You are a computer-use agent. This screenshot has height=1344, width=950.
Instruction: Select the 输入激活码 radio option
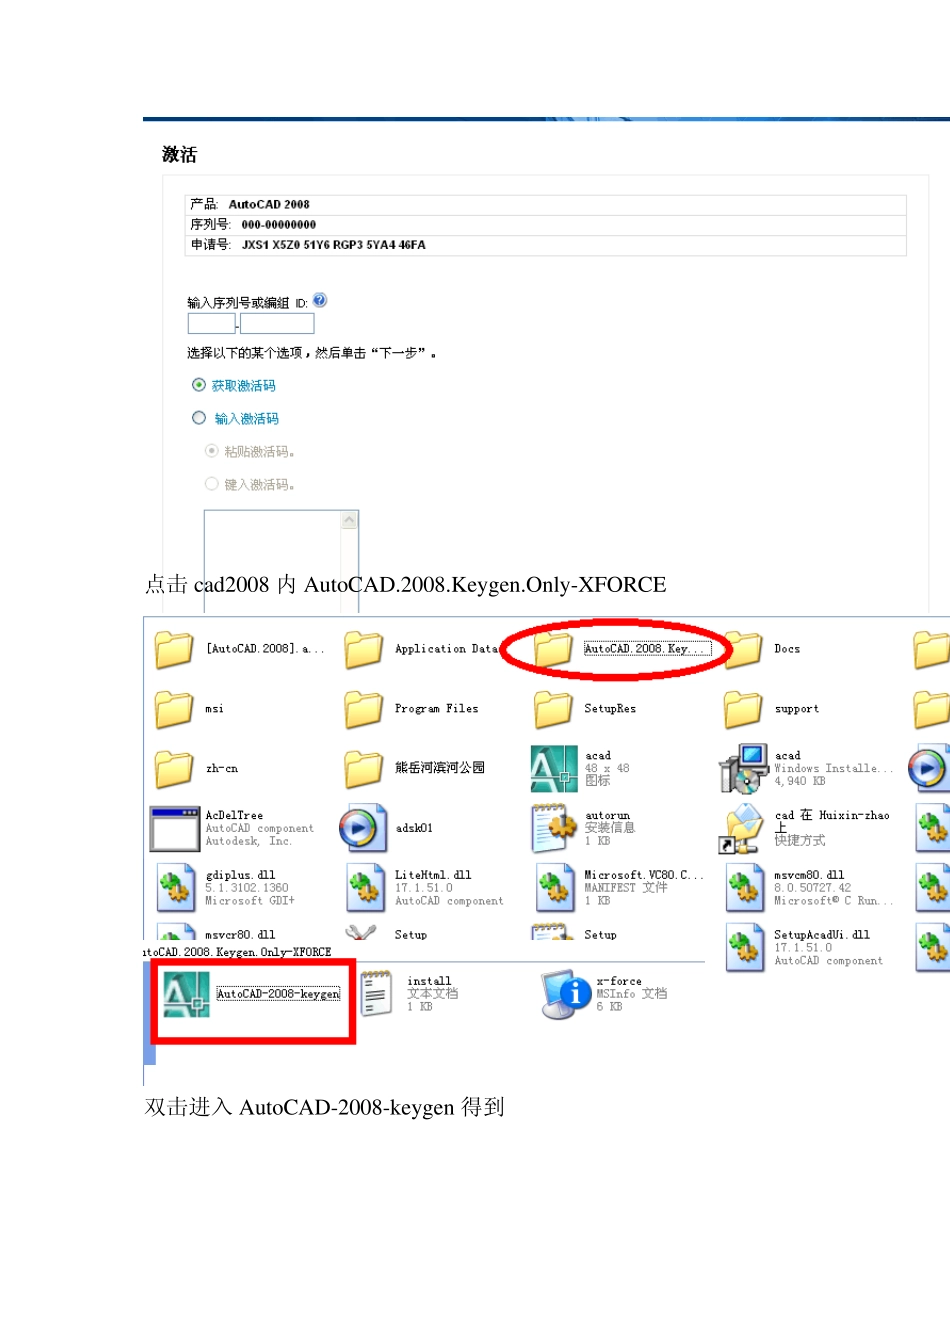[199, 418]
